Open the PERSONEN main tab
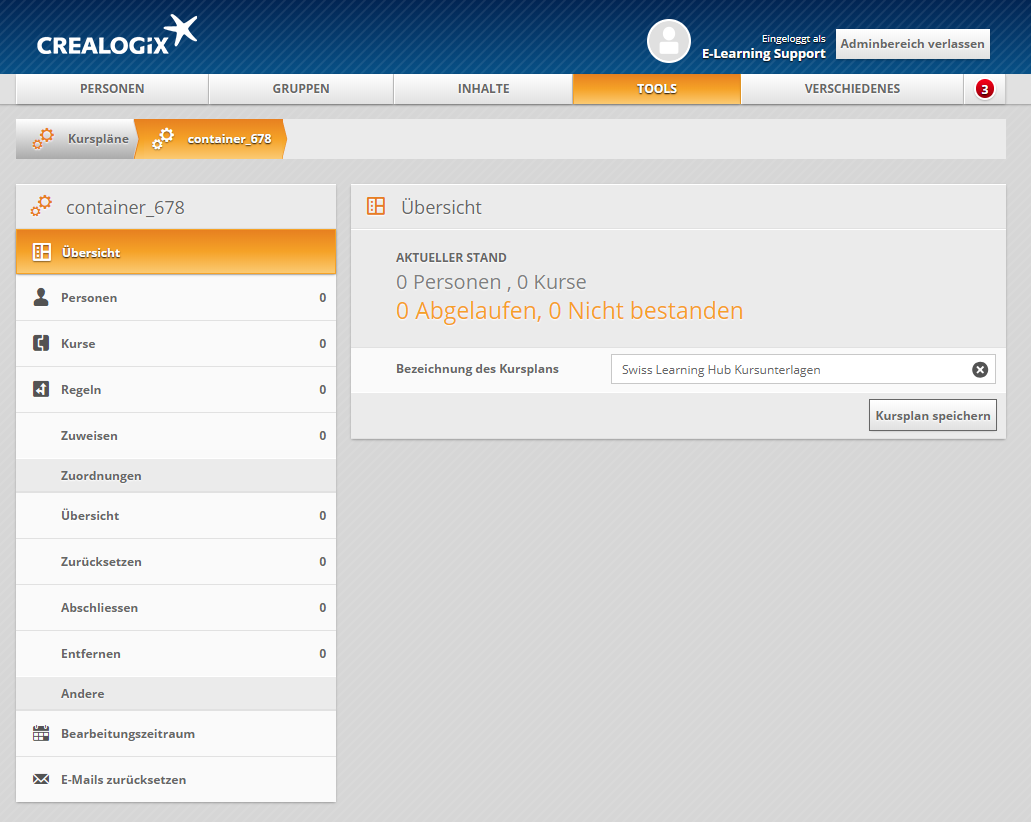 112,89
